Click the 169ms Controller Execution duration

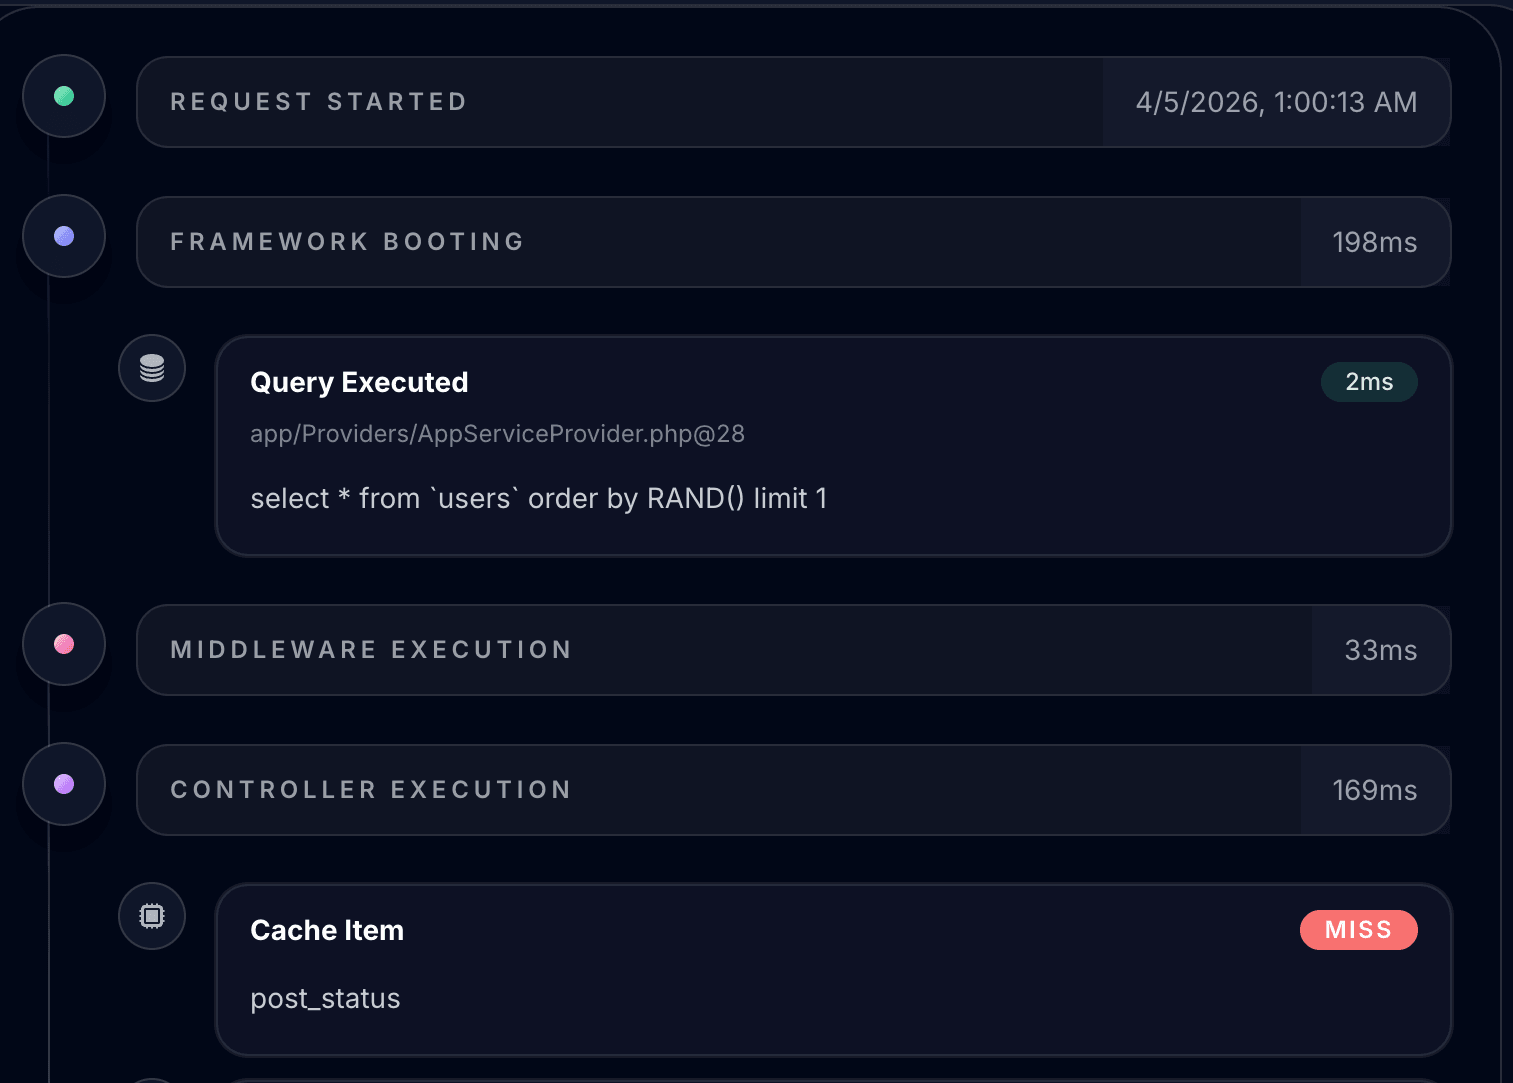[1374, 790]
